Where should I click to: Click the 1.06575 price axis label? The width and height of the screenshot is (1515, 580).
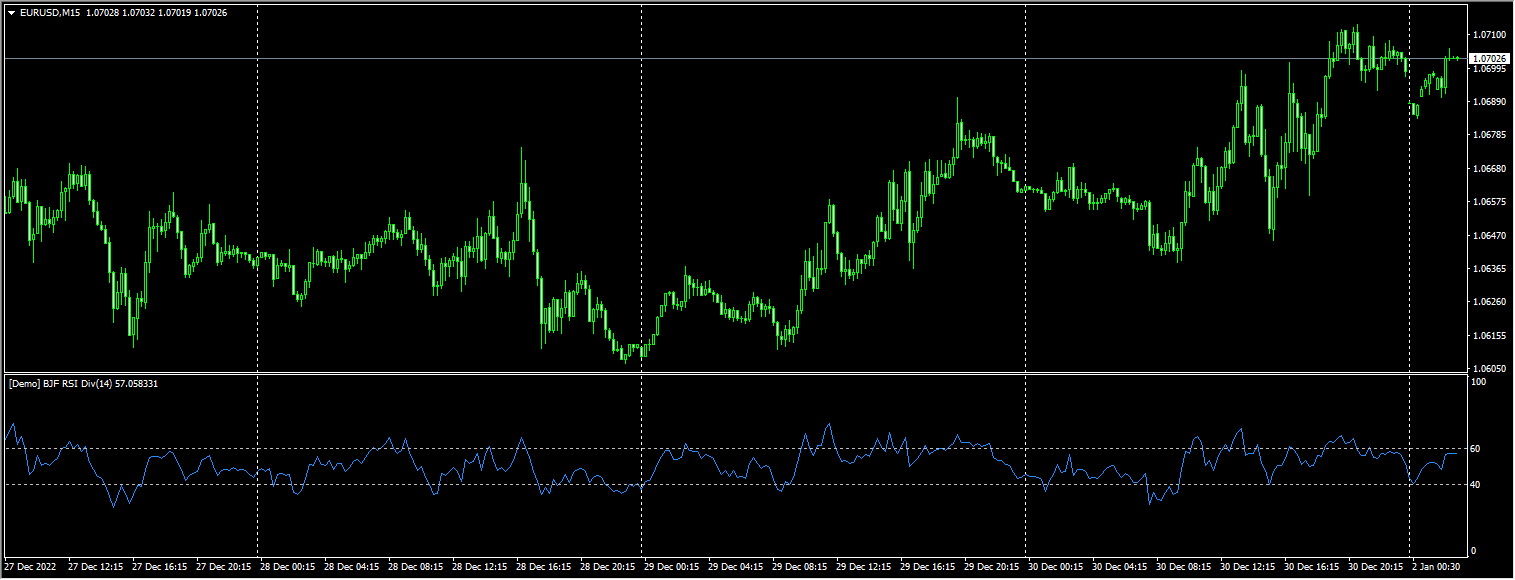[1490, 202]
